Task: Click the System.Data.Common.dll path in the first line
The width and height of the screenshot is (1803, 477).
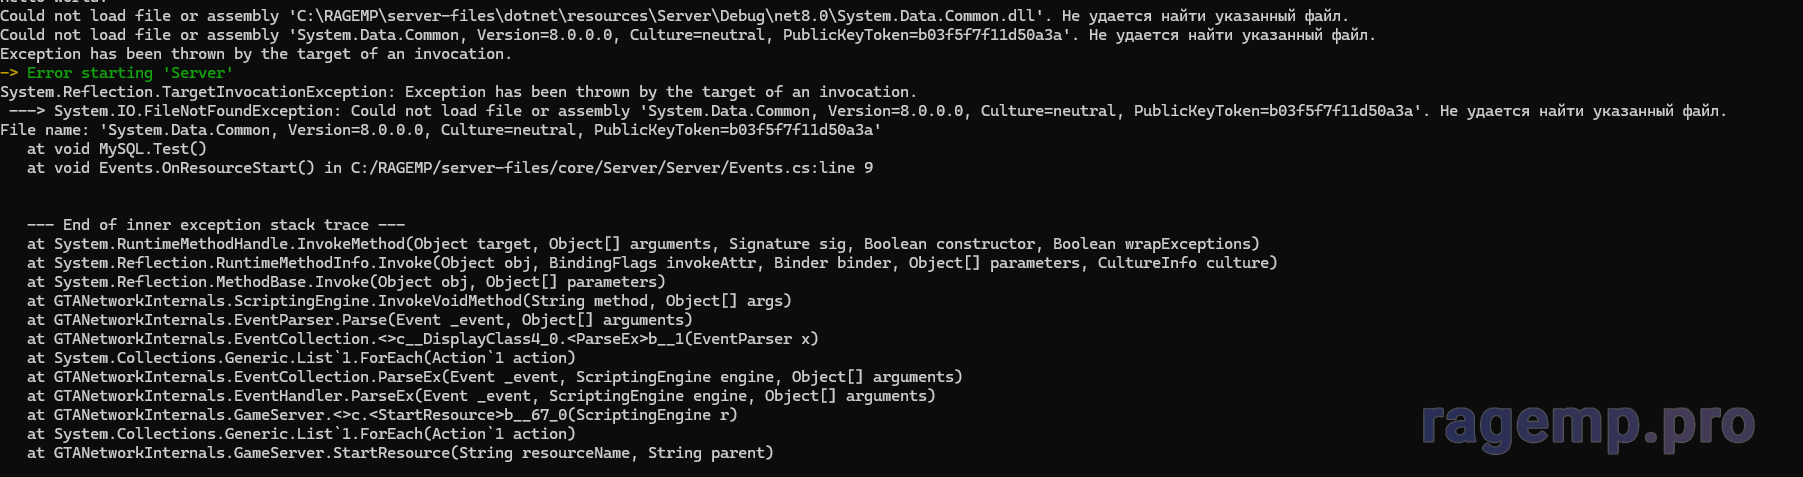Action: [x=820, y=16]
